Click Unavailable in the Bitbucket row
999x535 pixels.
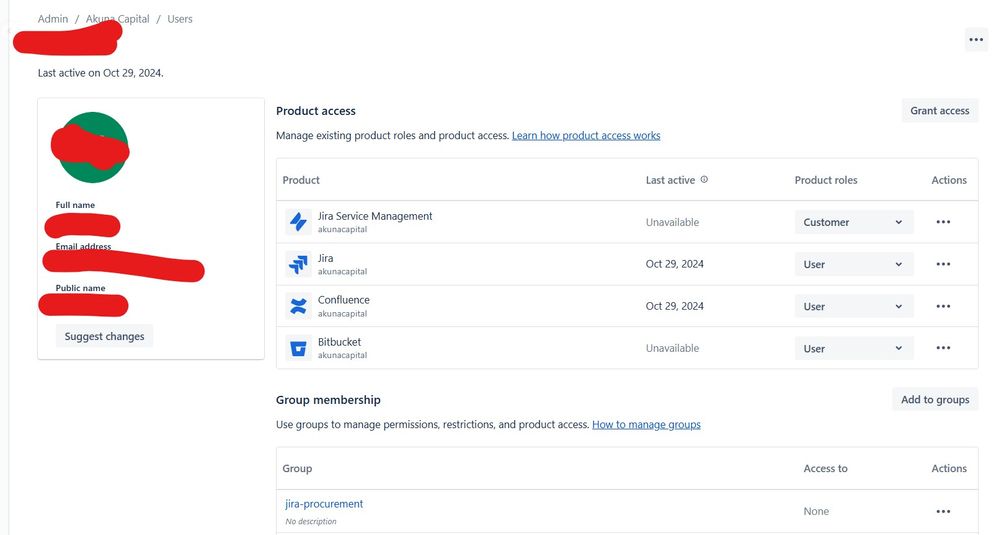[x=672, y=348]
